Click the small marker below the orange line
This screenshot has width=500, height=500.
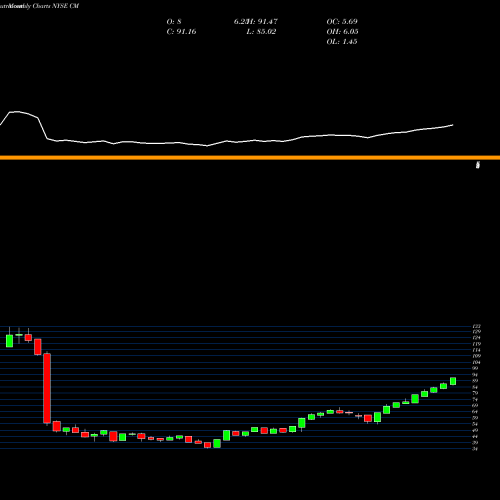[x=478, y=165]
